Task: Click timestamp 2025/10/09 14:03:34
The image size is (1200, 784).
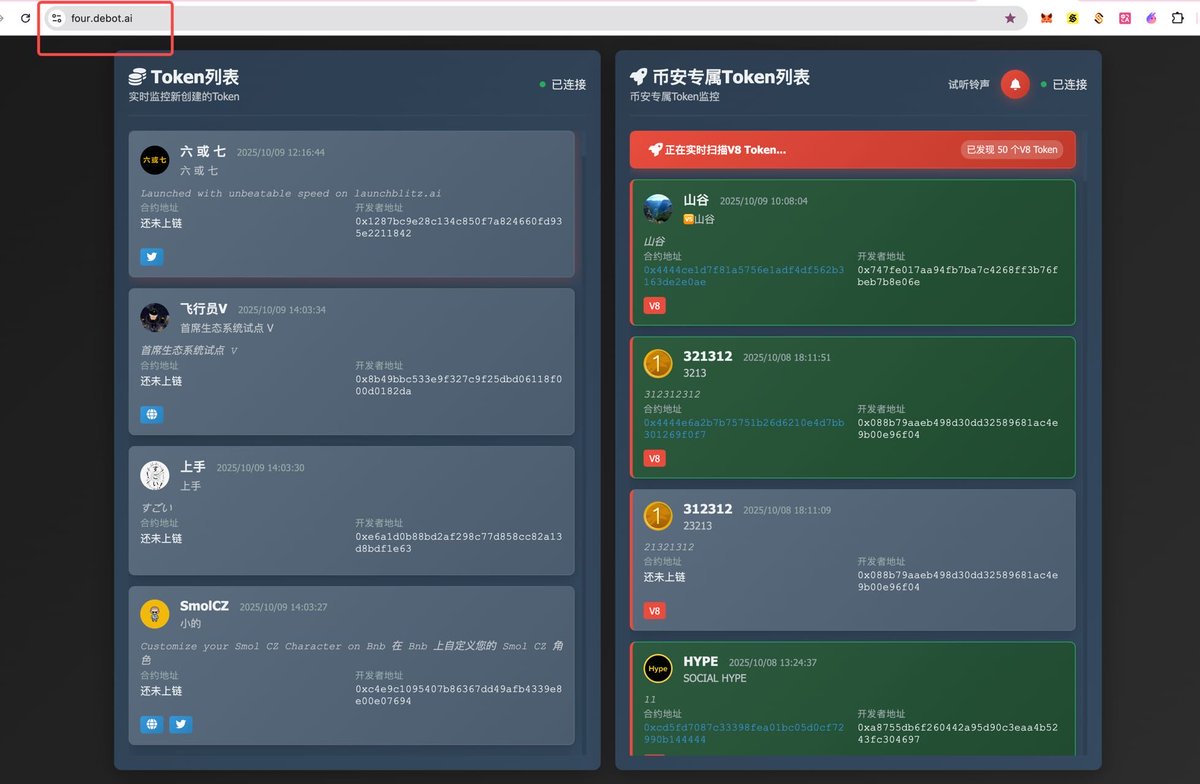Action: point(282,310)
